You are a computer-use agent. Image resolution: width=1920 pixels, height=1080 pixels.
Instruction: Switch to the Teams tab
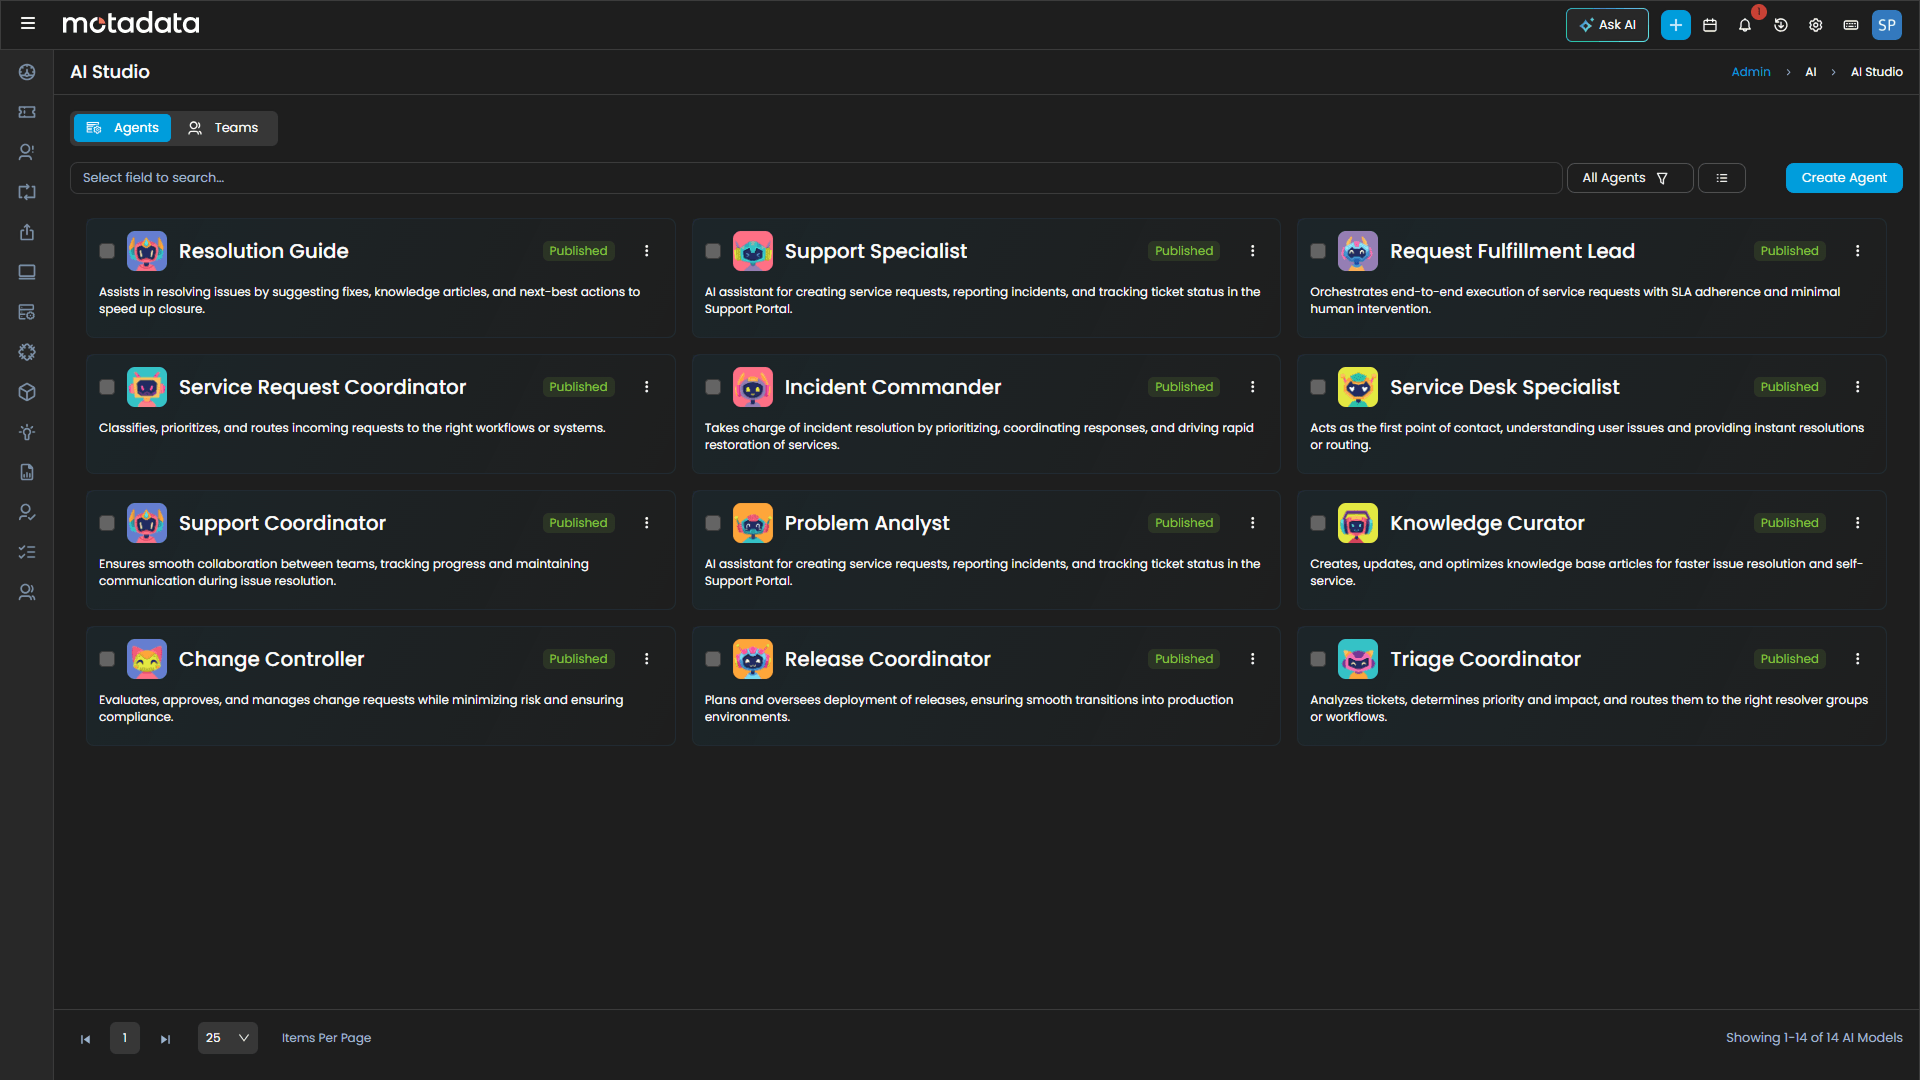224,128
